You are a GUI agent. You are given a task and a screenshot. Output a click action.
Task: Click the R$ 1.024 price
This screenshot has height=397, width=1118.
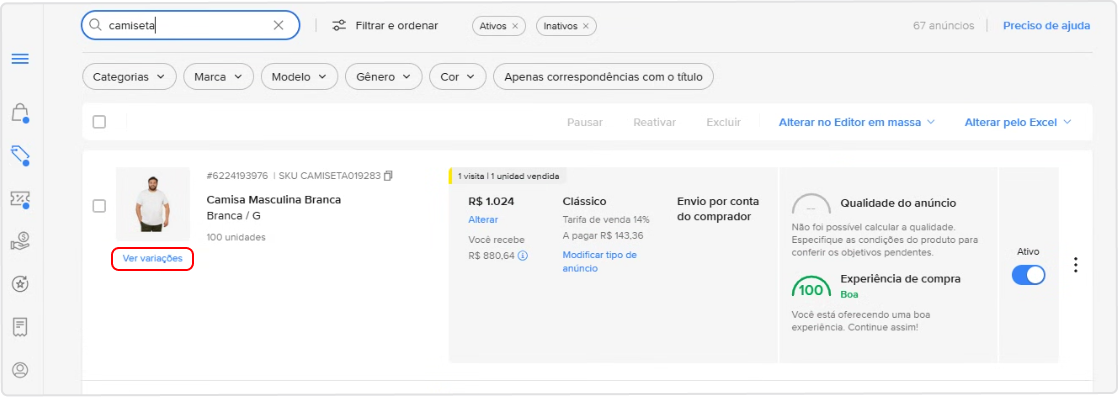tap(491, 201)
